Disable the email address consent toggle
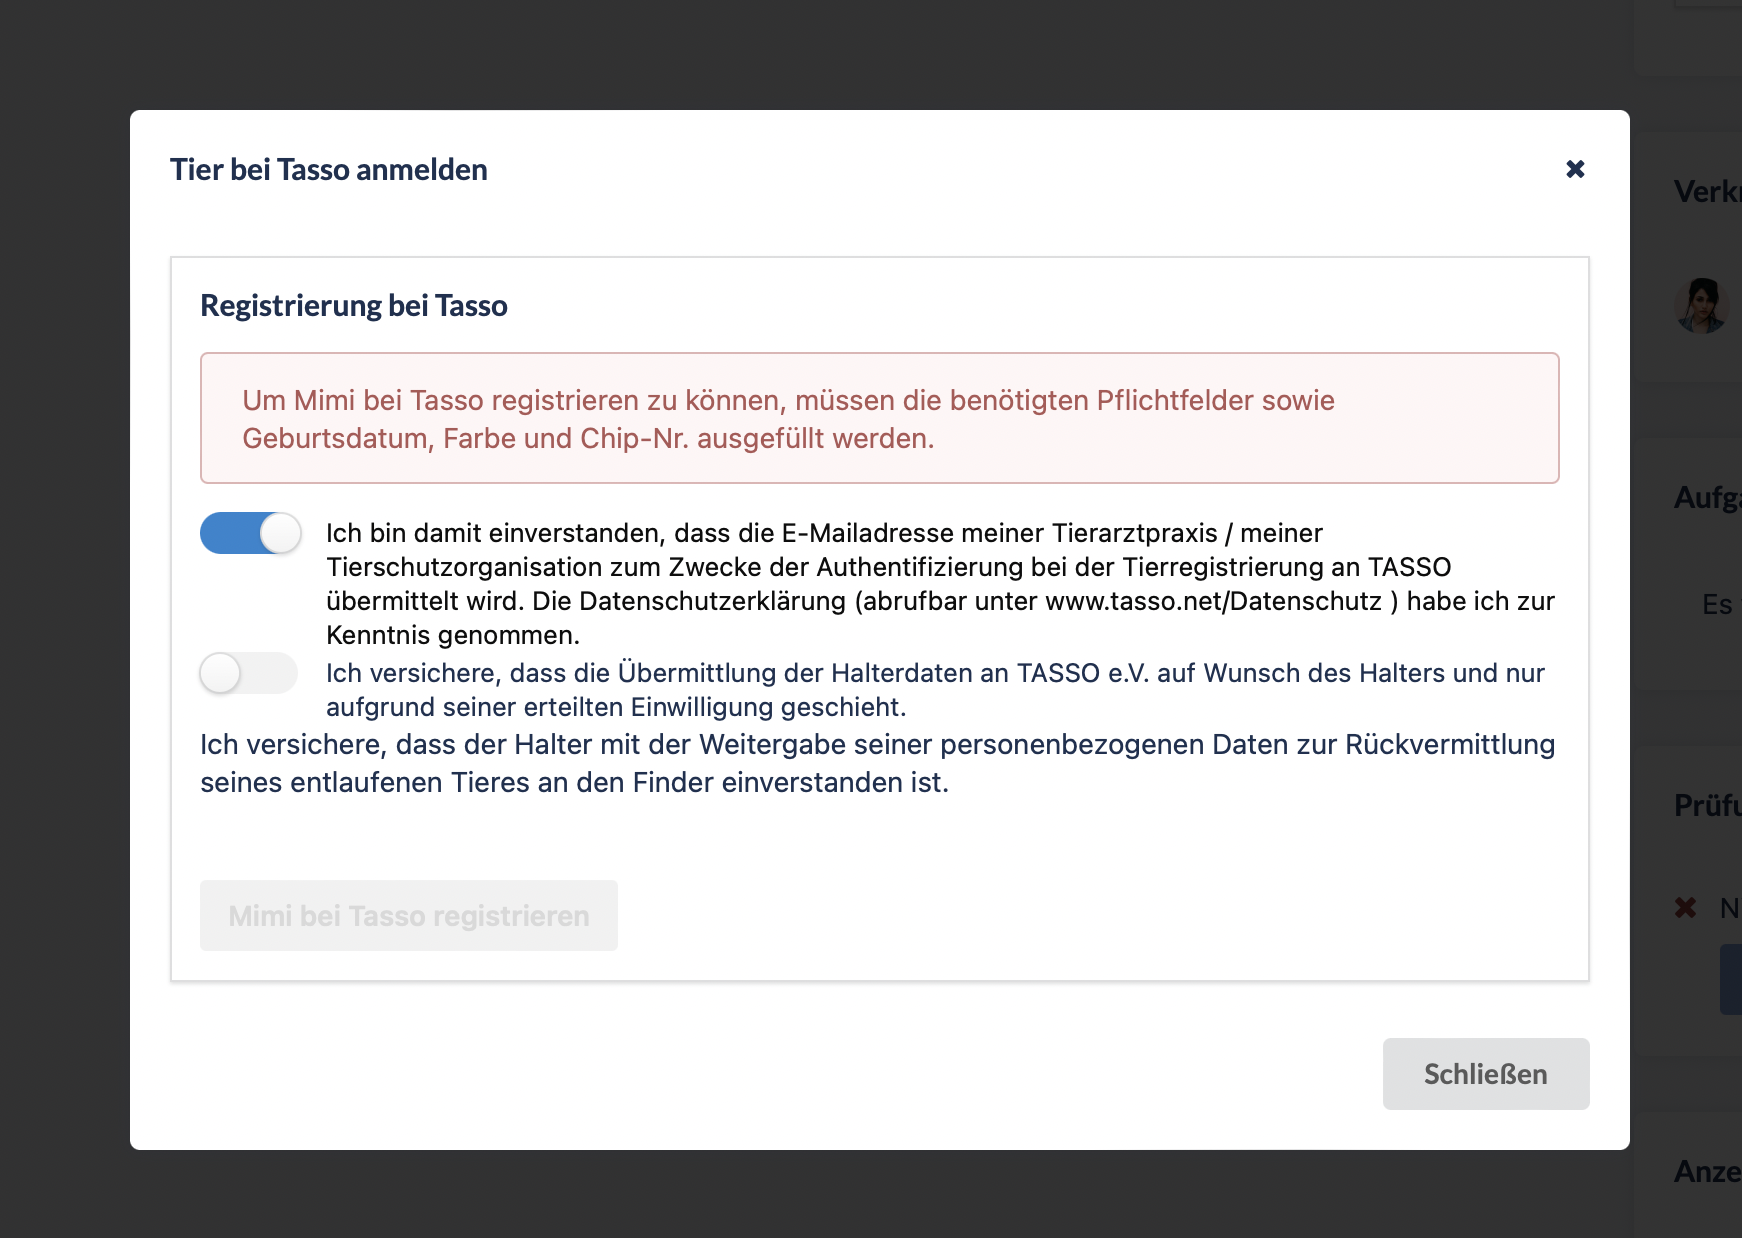The image size is (1742, 1238). (x=250, y=533)
